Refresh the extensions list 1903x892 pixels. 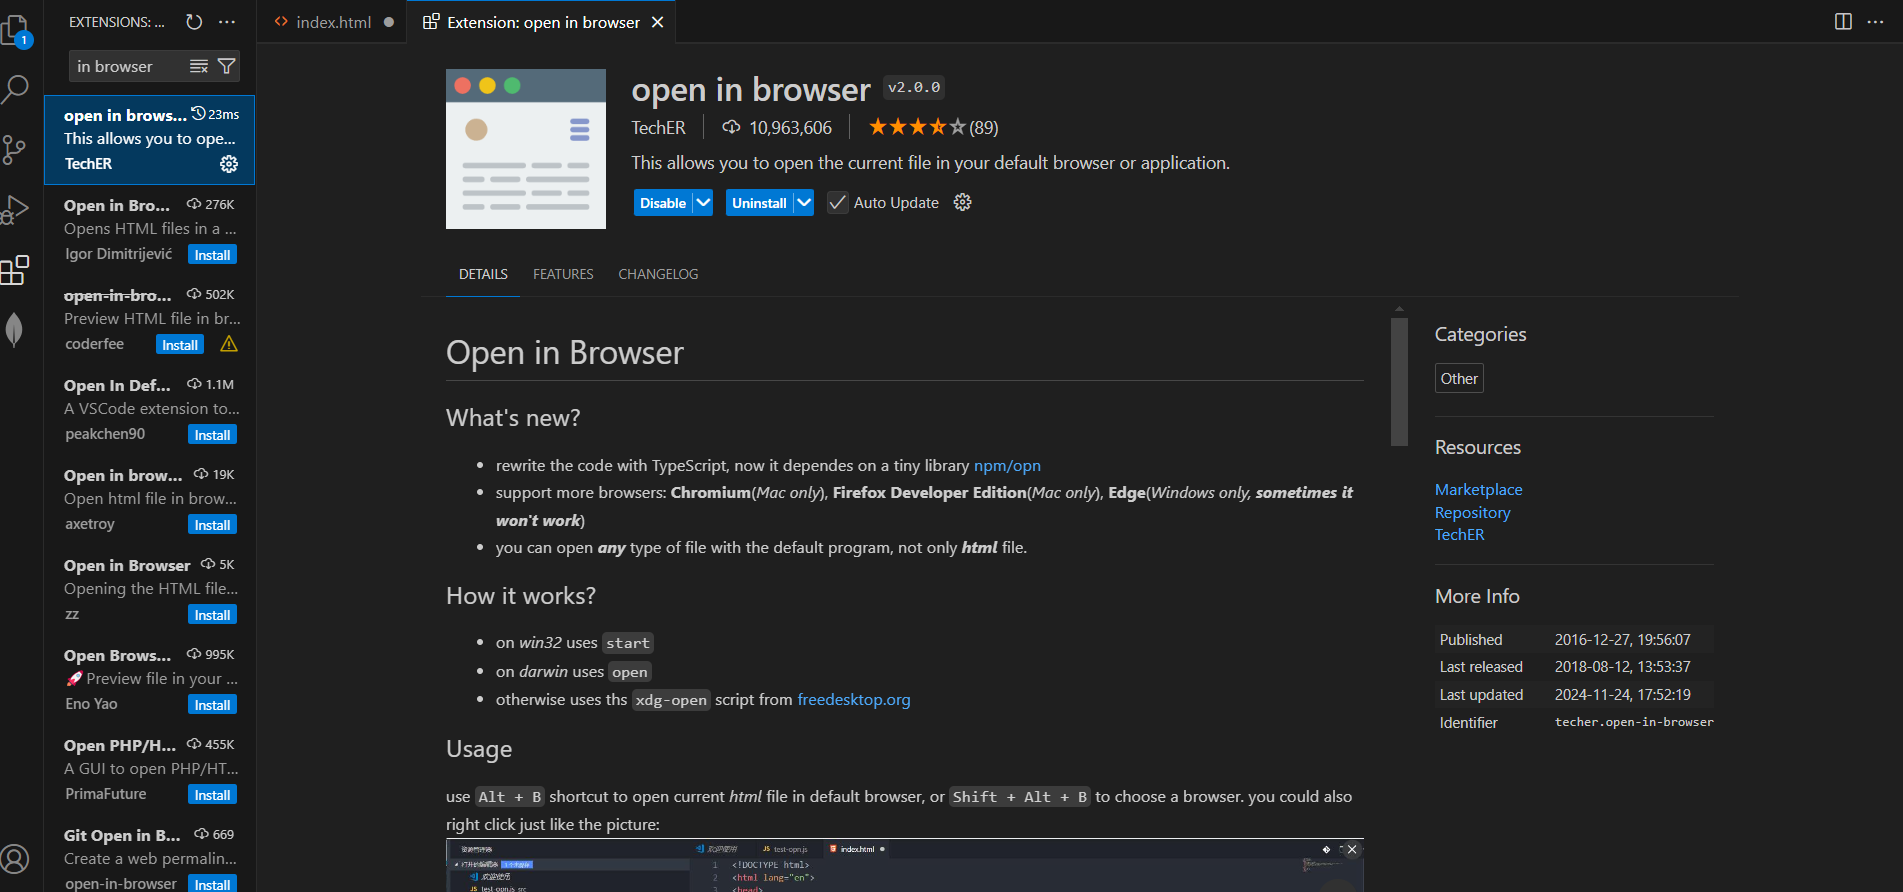[x=194, y=21]
